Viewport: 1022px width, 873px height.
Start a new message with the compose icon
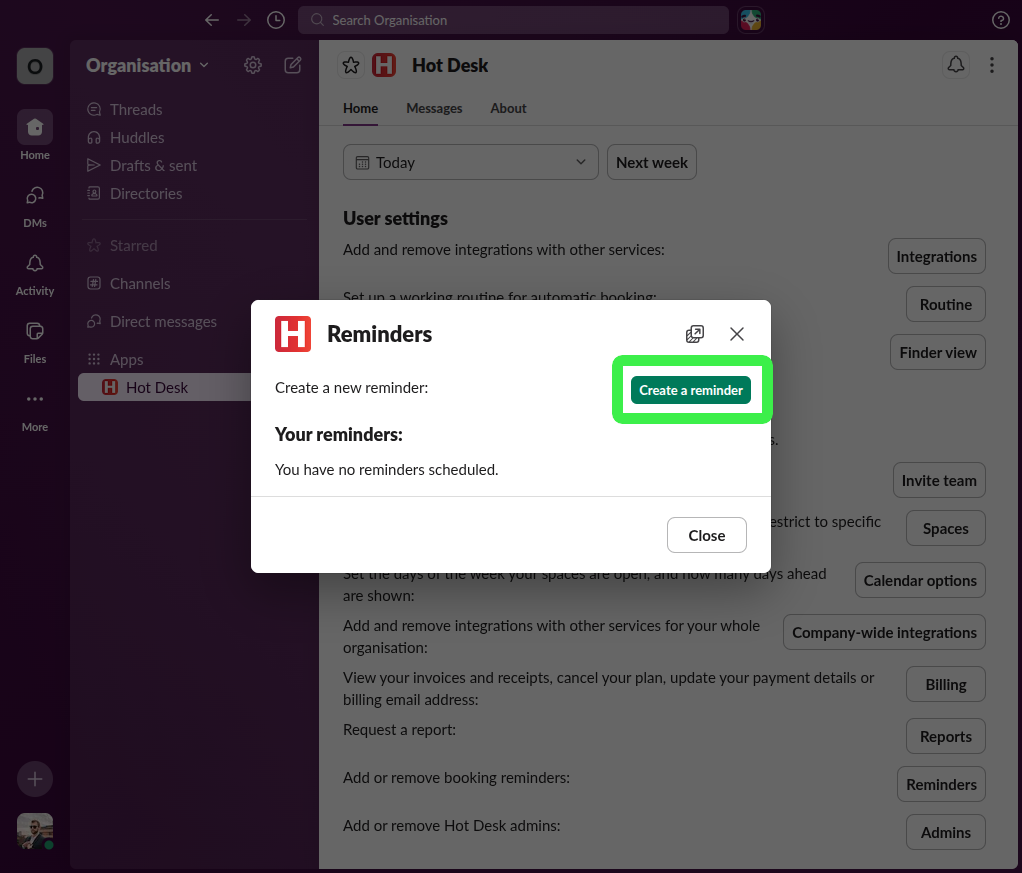tap(292, 64)
